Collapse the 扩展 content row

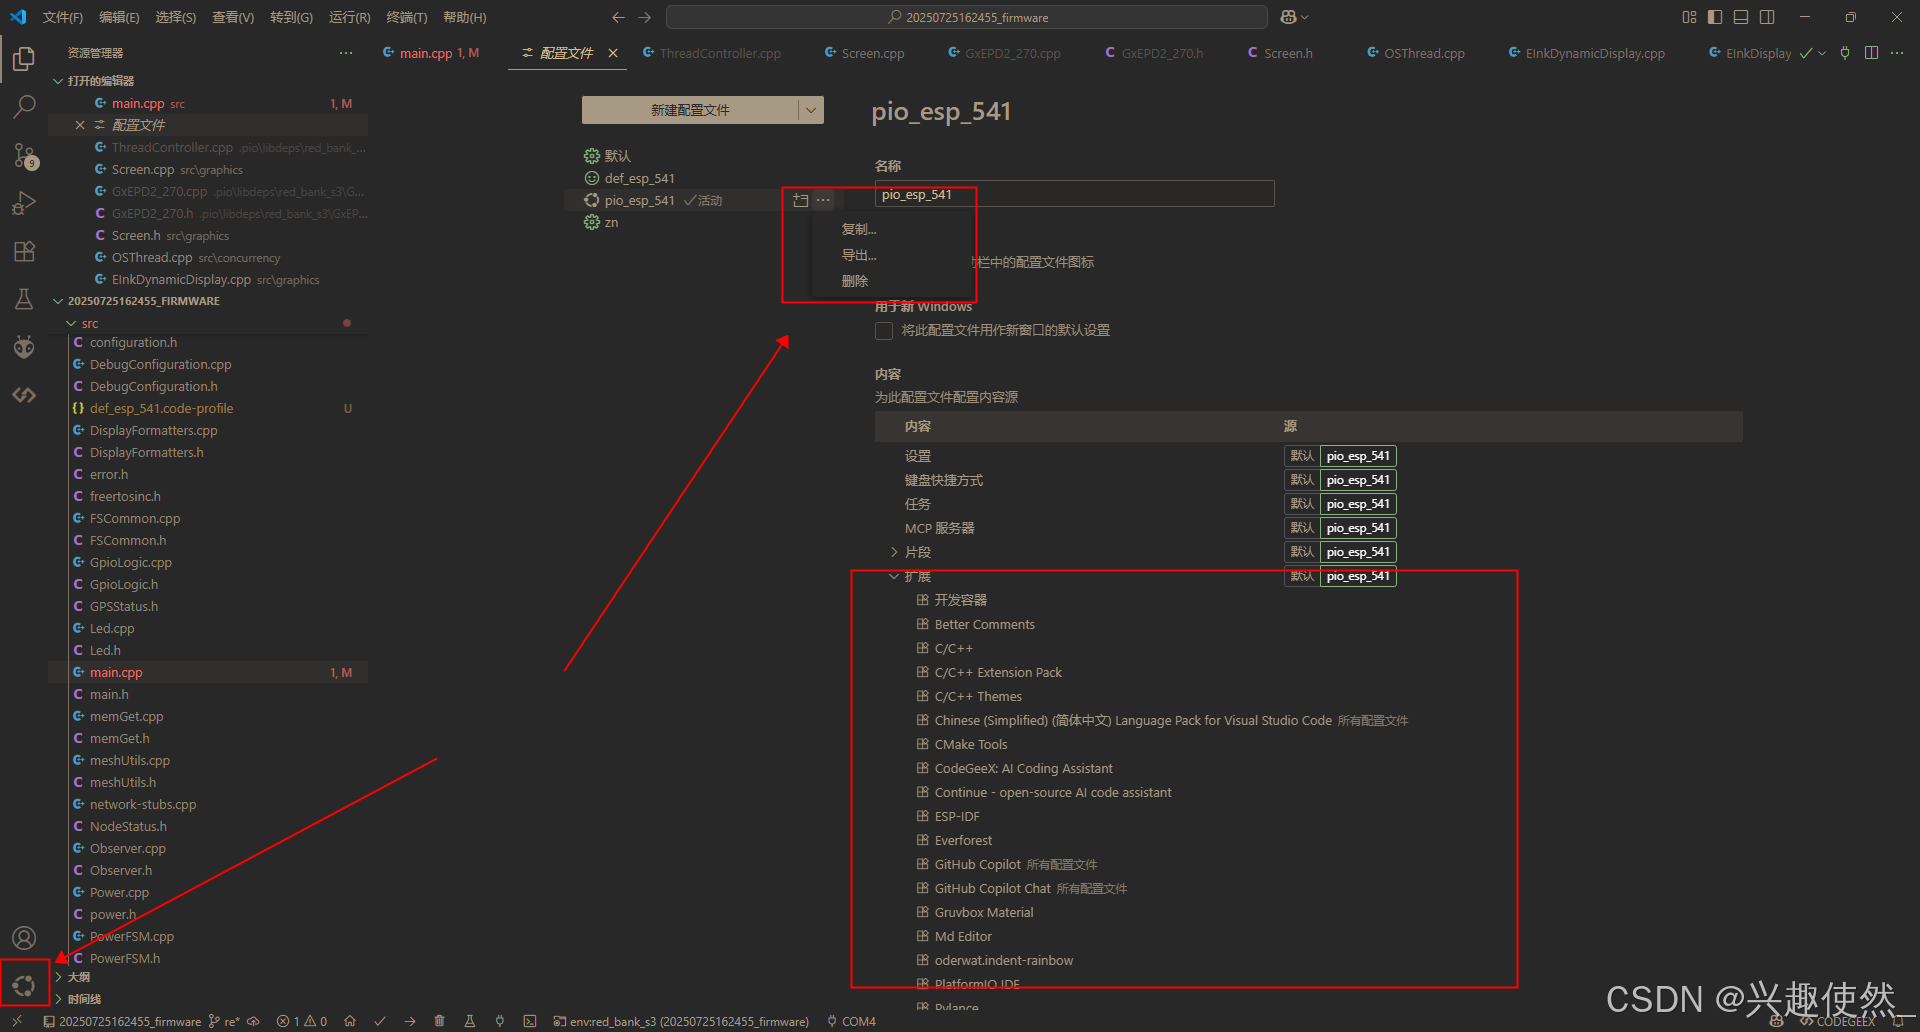point(894,576)
